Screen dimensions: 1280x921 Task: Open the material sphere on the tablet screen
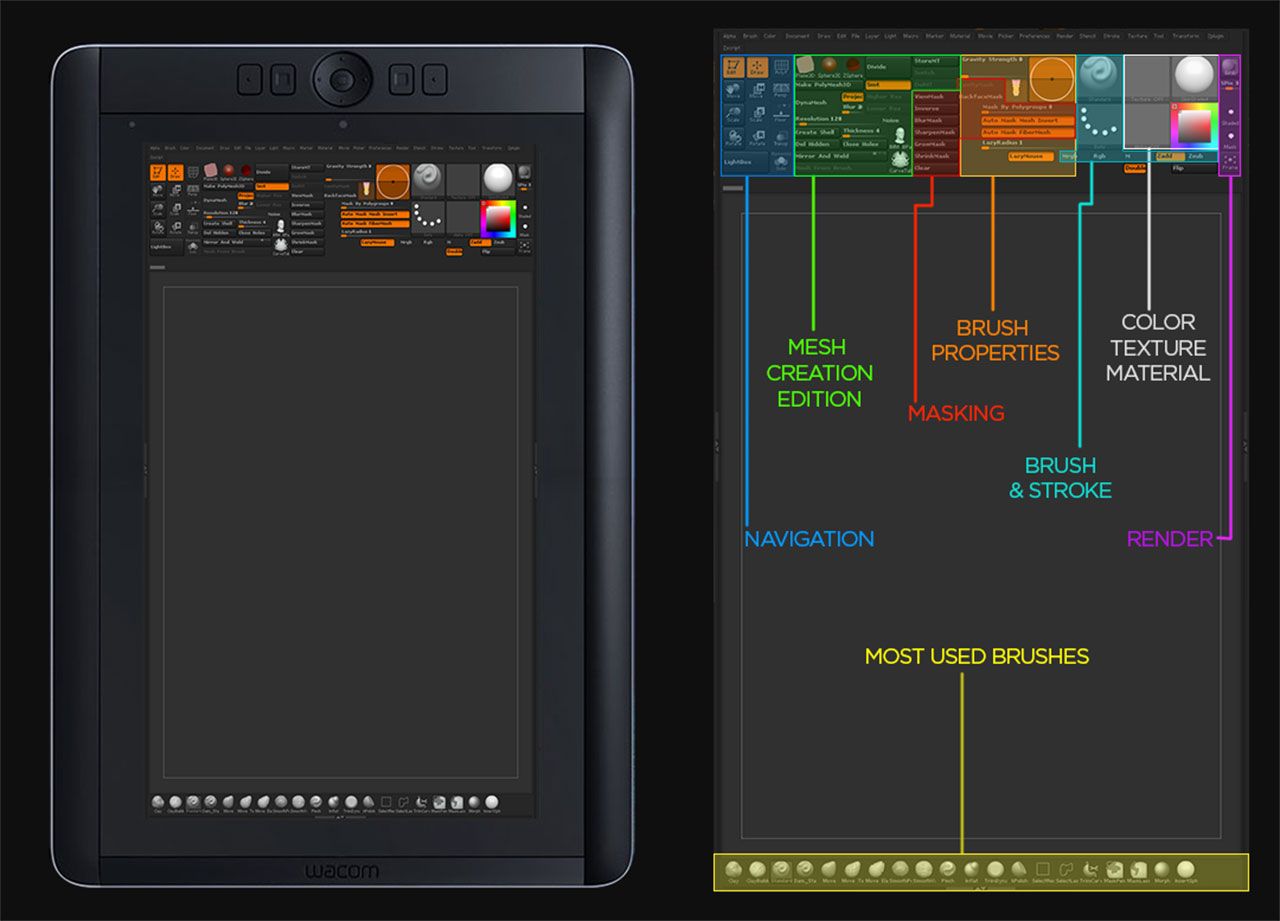coord(497,179)
